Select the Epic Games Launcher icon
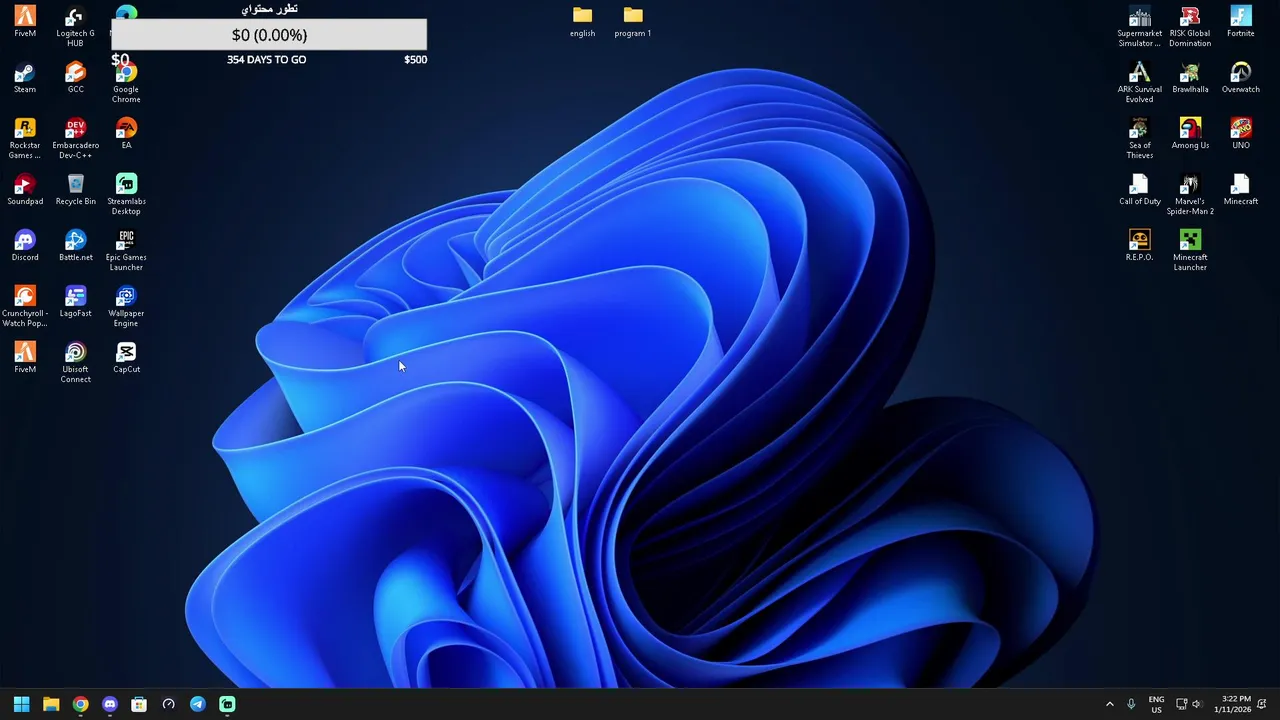 [126, 251]
